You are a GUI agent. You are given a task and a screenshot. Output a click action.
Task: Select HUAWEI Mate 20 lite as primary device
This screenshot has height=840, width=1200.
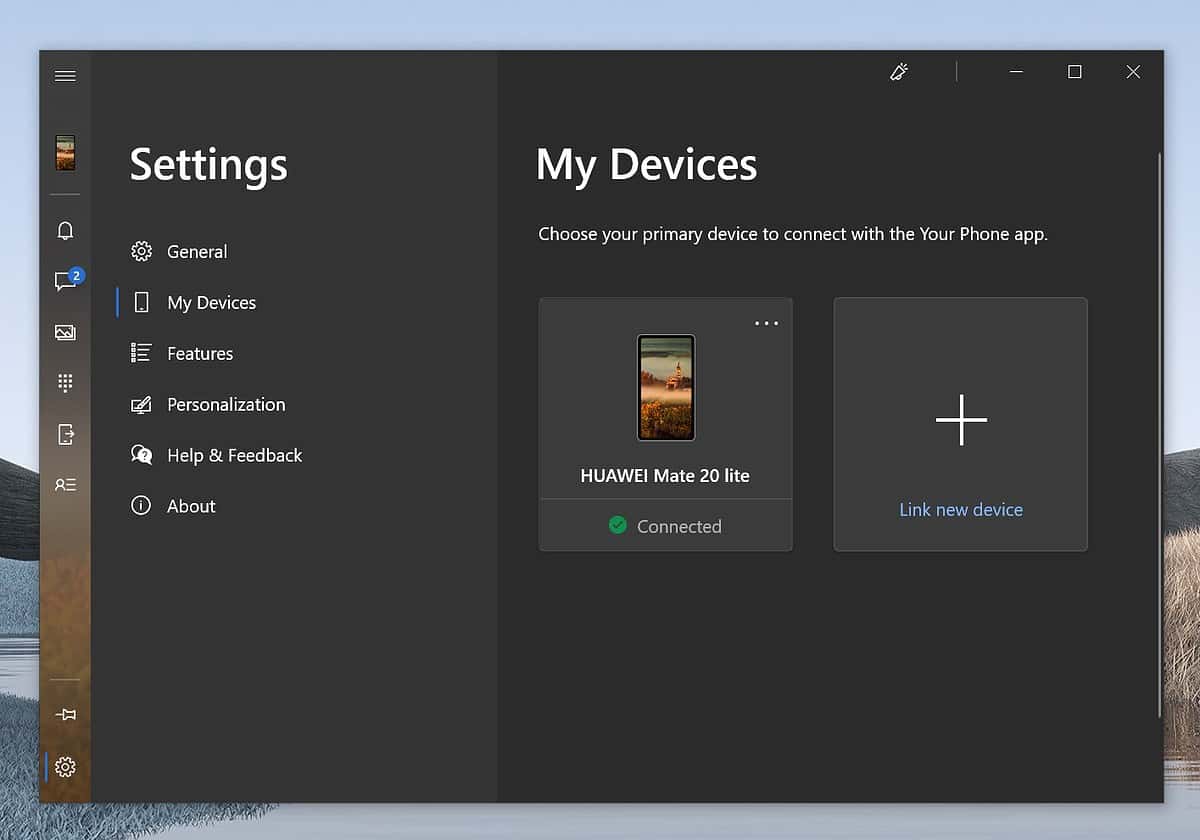click(x=665, y=424)
